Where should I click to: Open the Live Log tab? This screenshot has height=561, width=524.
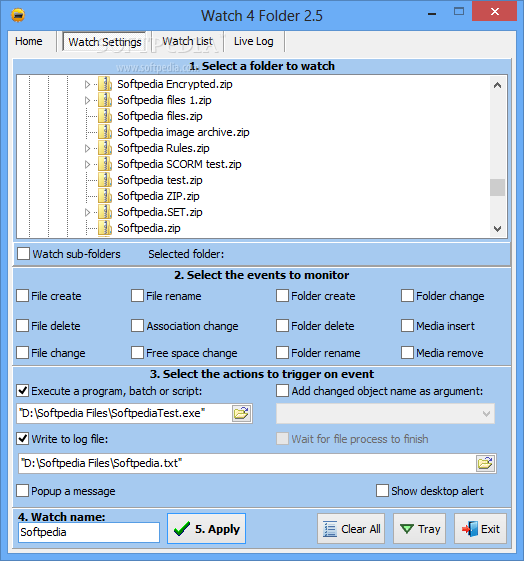(x=254, y=42)
